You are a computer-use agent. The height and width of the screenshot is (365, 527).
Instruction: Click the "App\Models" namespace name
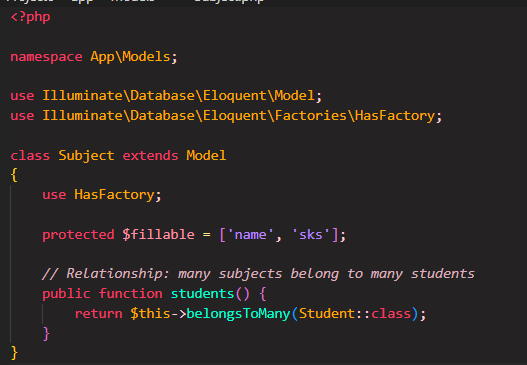(x=130, y=56)
